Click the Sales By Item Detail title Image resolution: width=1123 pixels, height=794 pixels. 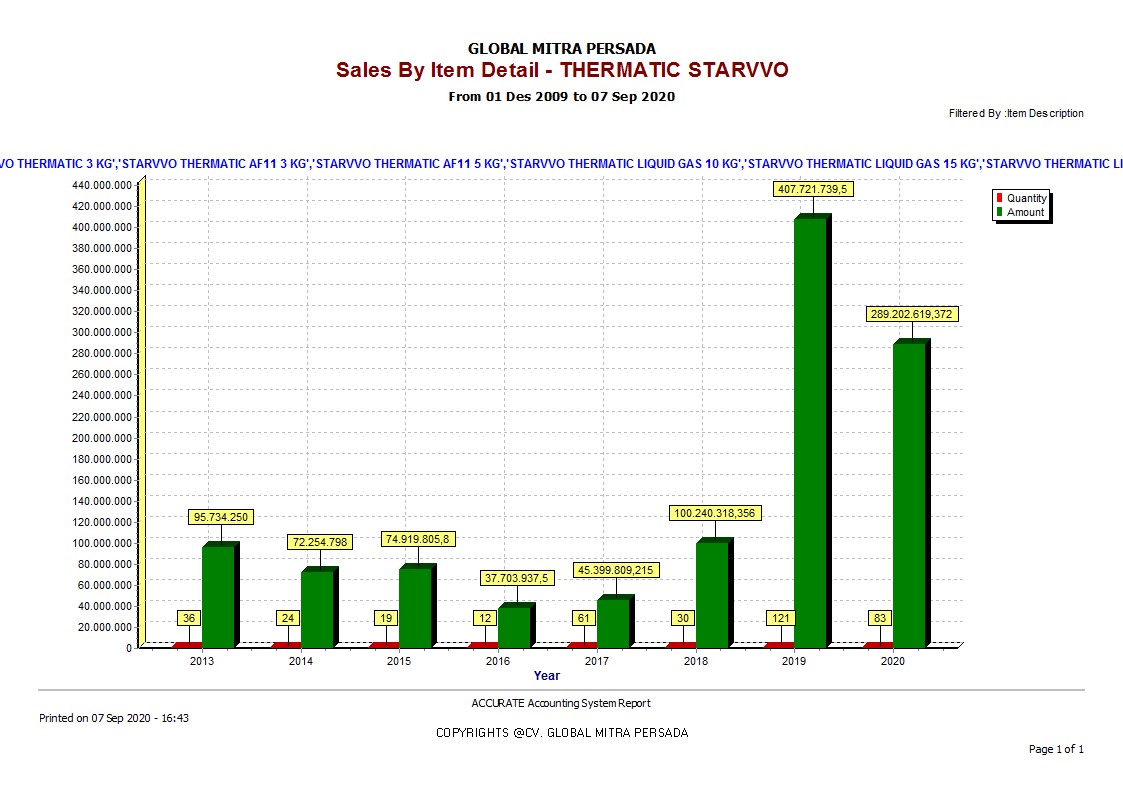tap(562, 70)
